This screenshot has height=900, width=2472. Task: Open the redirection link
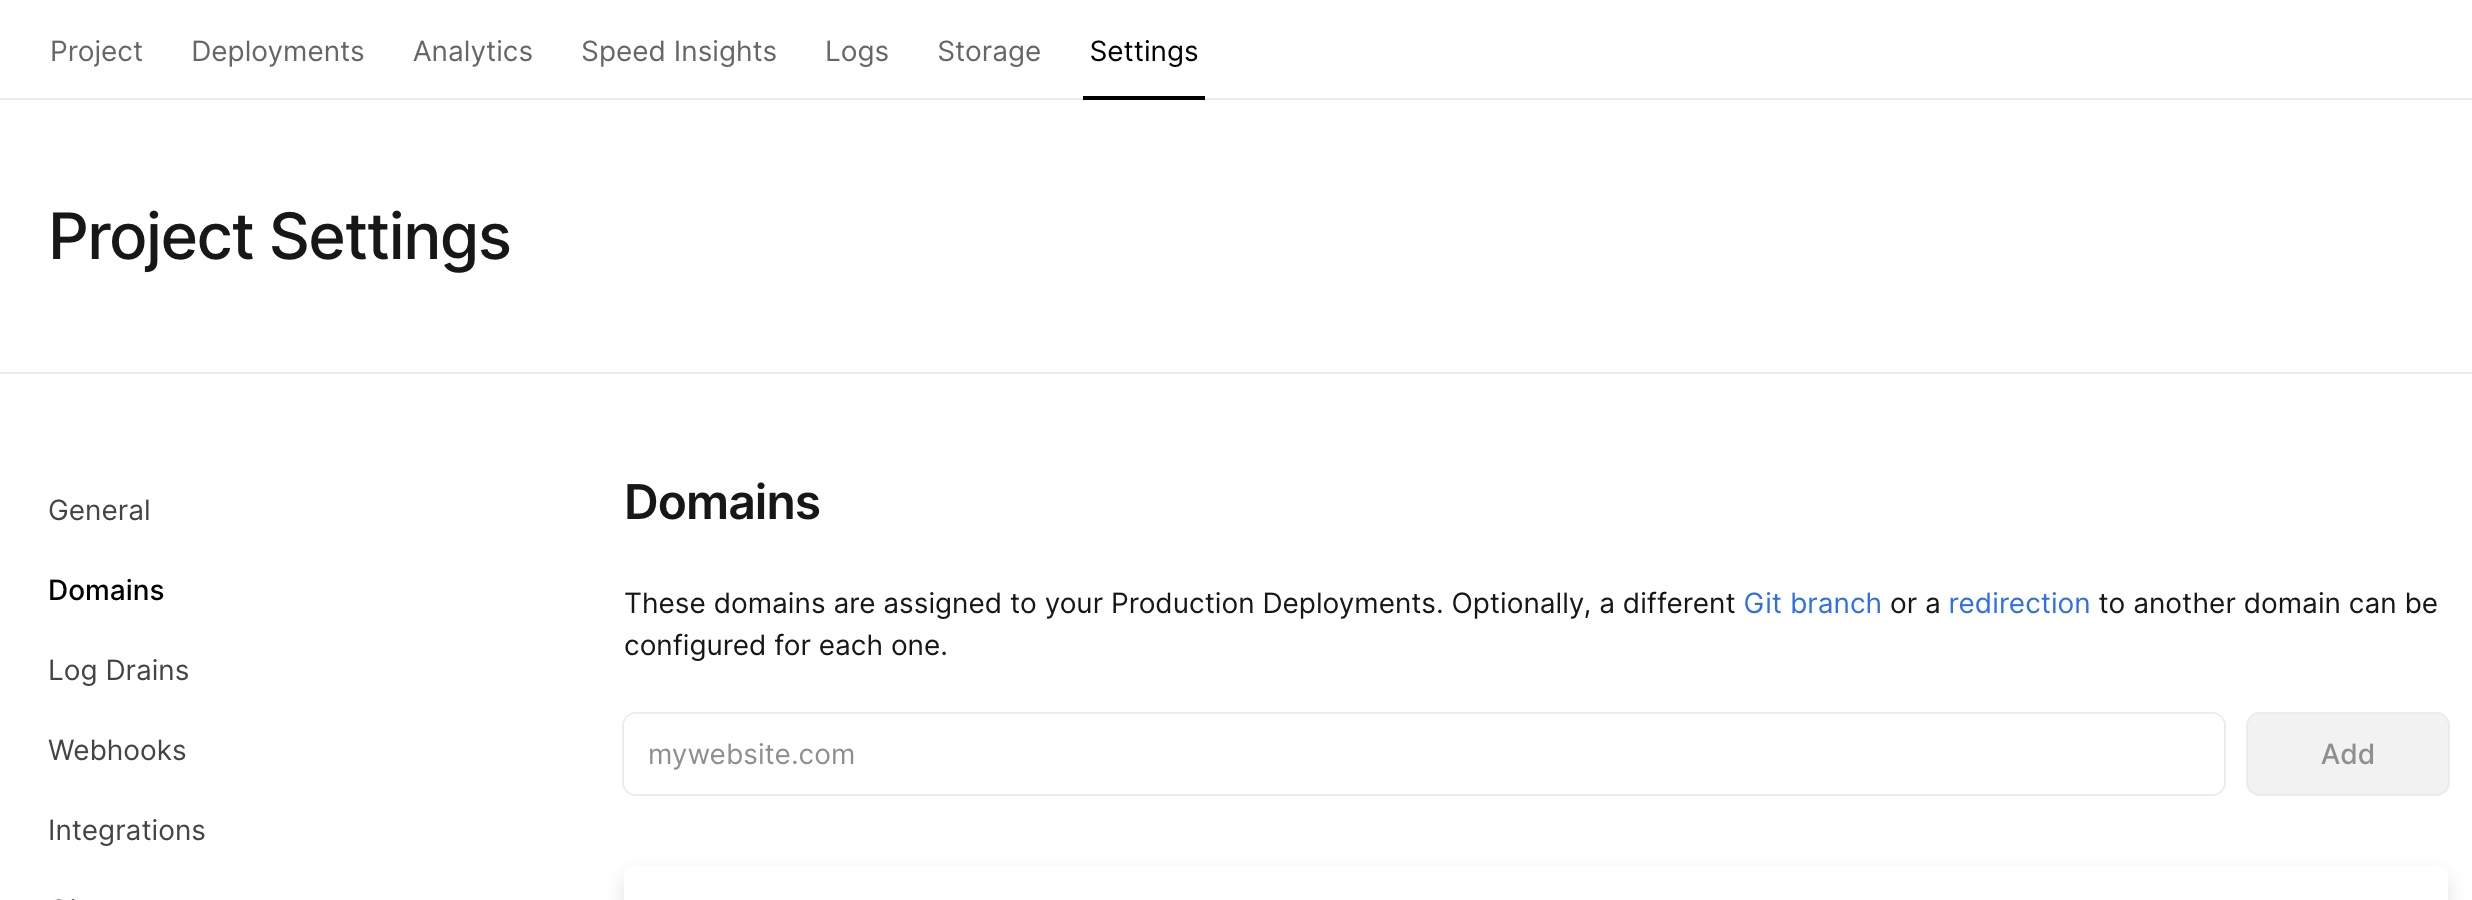(2019, 603)
